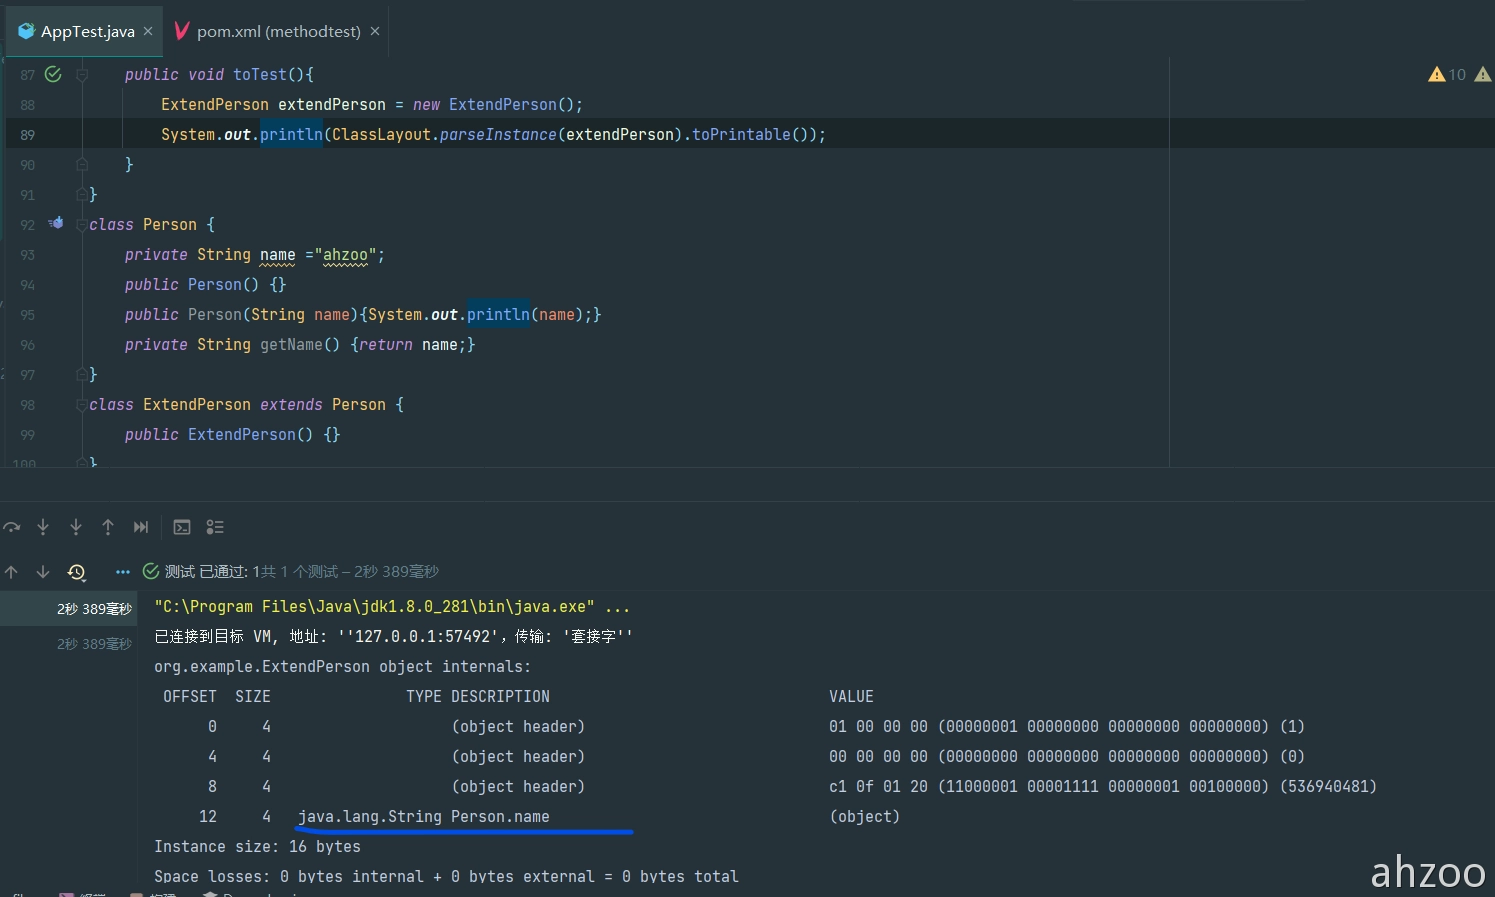Click the threads list layout icon
The image size is (1495, 897).
215,527
